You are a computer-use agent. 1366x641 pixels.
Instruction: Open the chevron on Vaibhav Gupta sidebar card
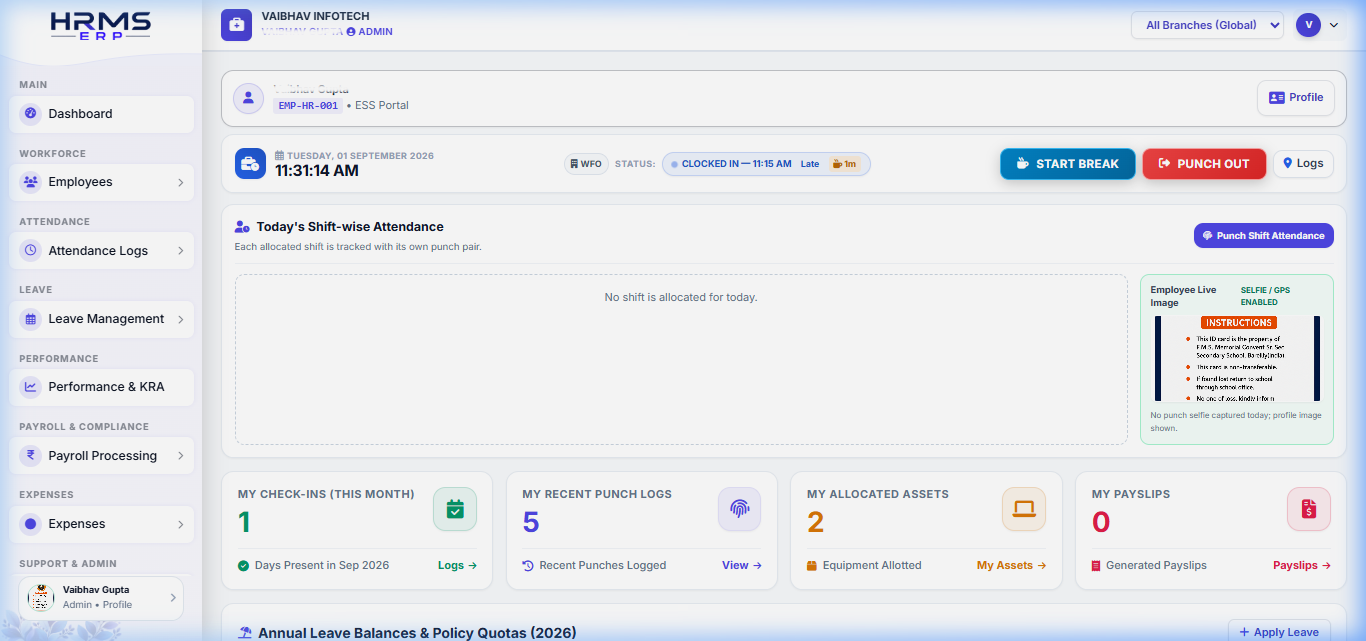172,598
